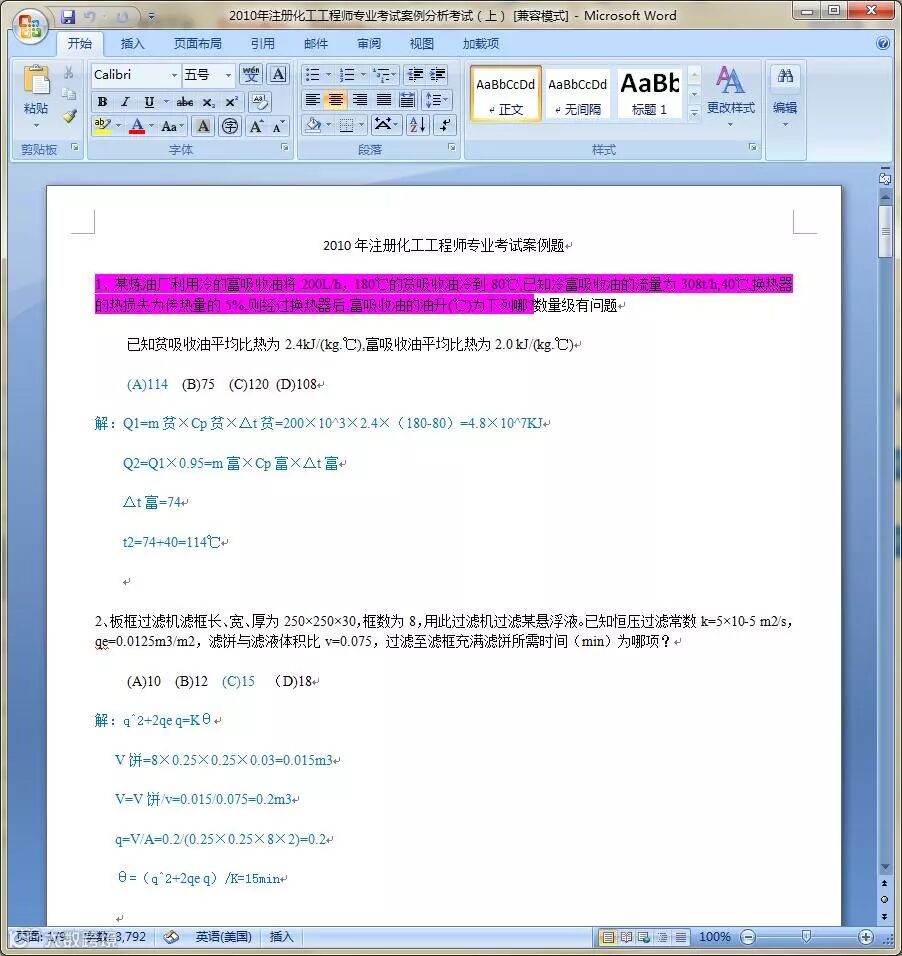902x956 pixels.
Task: Open the line spacing dropdown
Action: coord(436,100)
